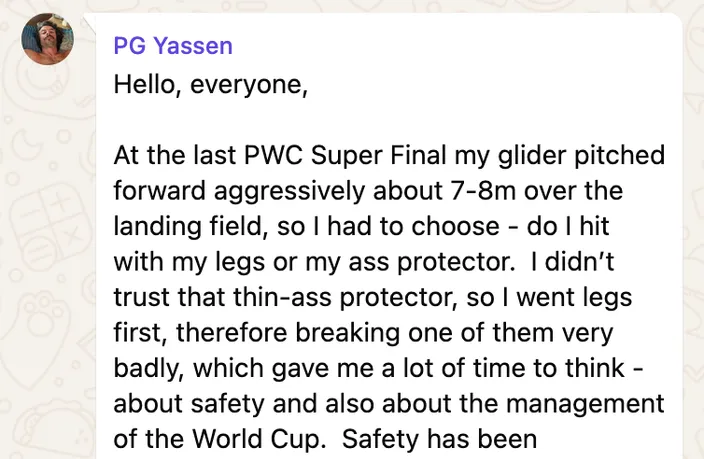
Task: Click the word management in the message
Action: pyautogui.click(x=585, y=404)
